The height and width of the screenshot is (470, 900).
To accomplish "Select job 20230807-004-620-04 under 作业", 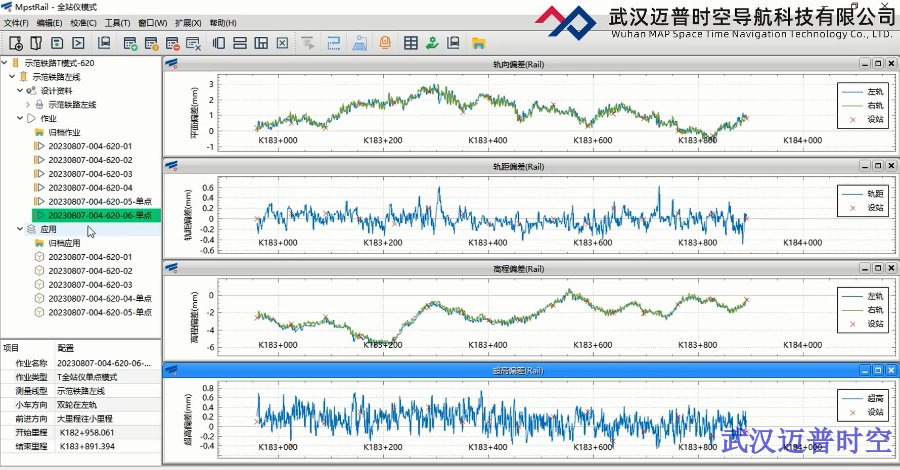I will 90,188.
